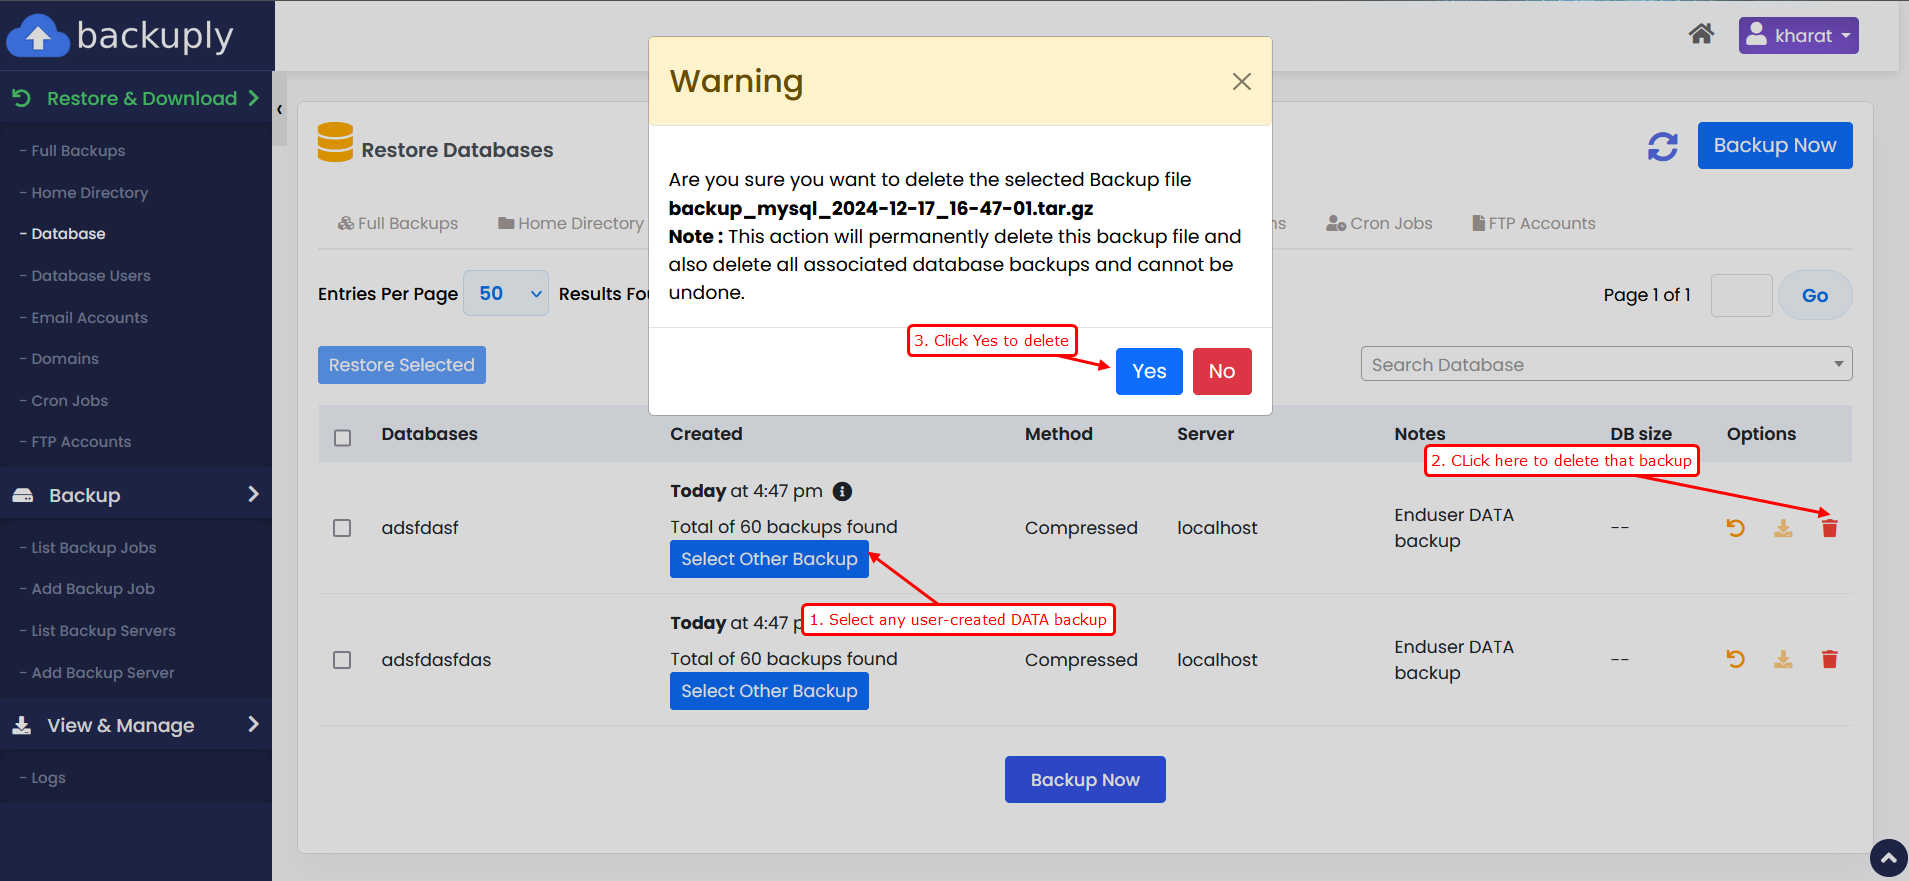Download the adsfdasf backup file
This screenshot has height=881, width=1909.
(x=1783, y=528)
